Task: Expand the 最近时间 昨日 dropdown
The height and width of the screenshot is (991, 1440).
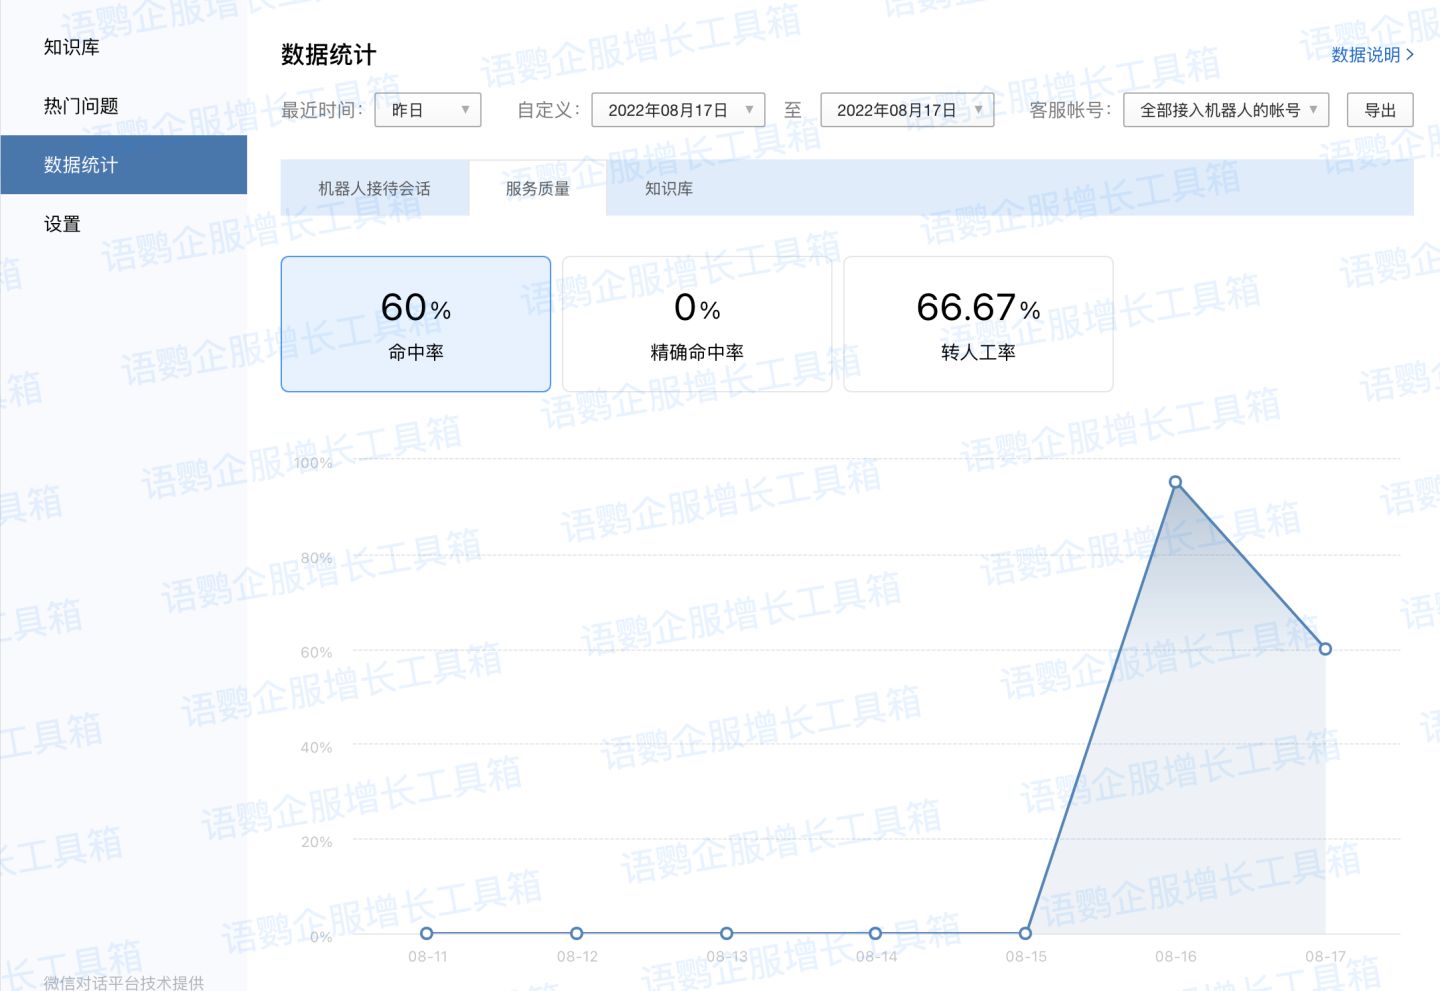Action: pos(428,110)
